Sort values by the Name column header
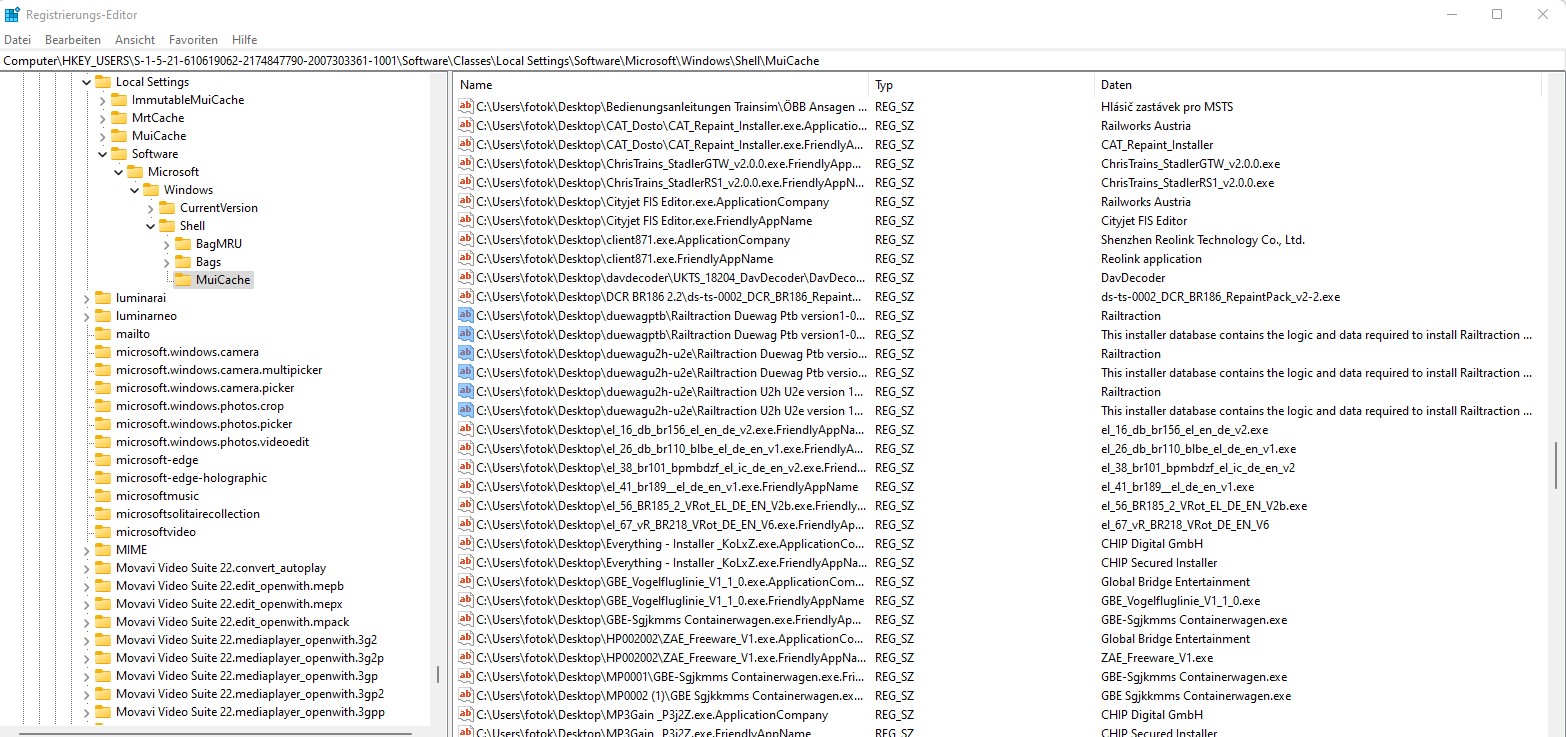Viewport: 1566px width, 737px height. pos(661,85)
